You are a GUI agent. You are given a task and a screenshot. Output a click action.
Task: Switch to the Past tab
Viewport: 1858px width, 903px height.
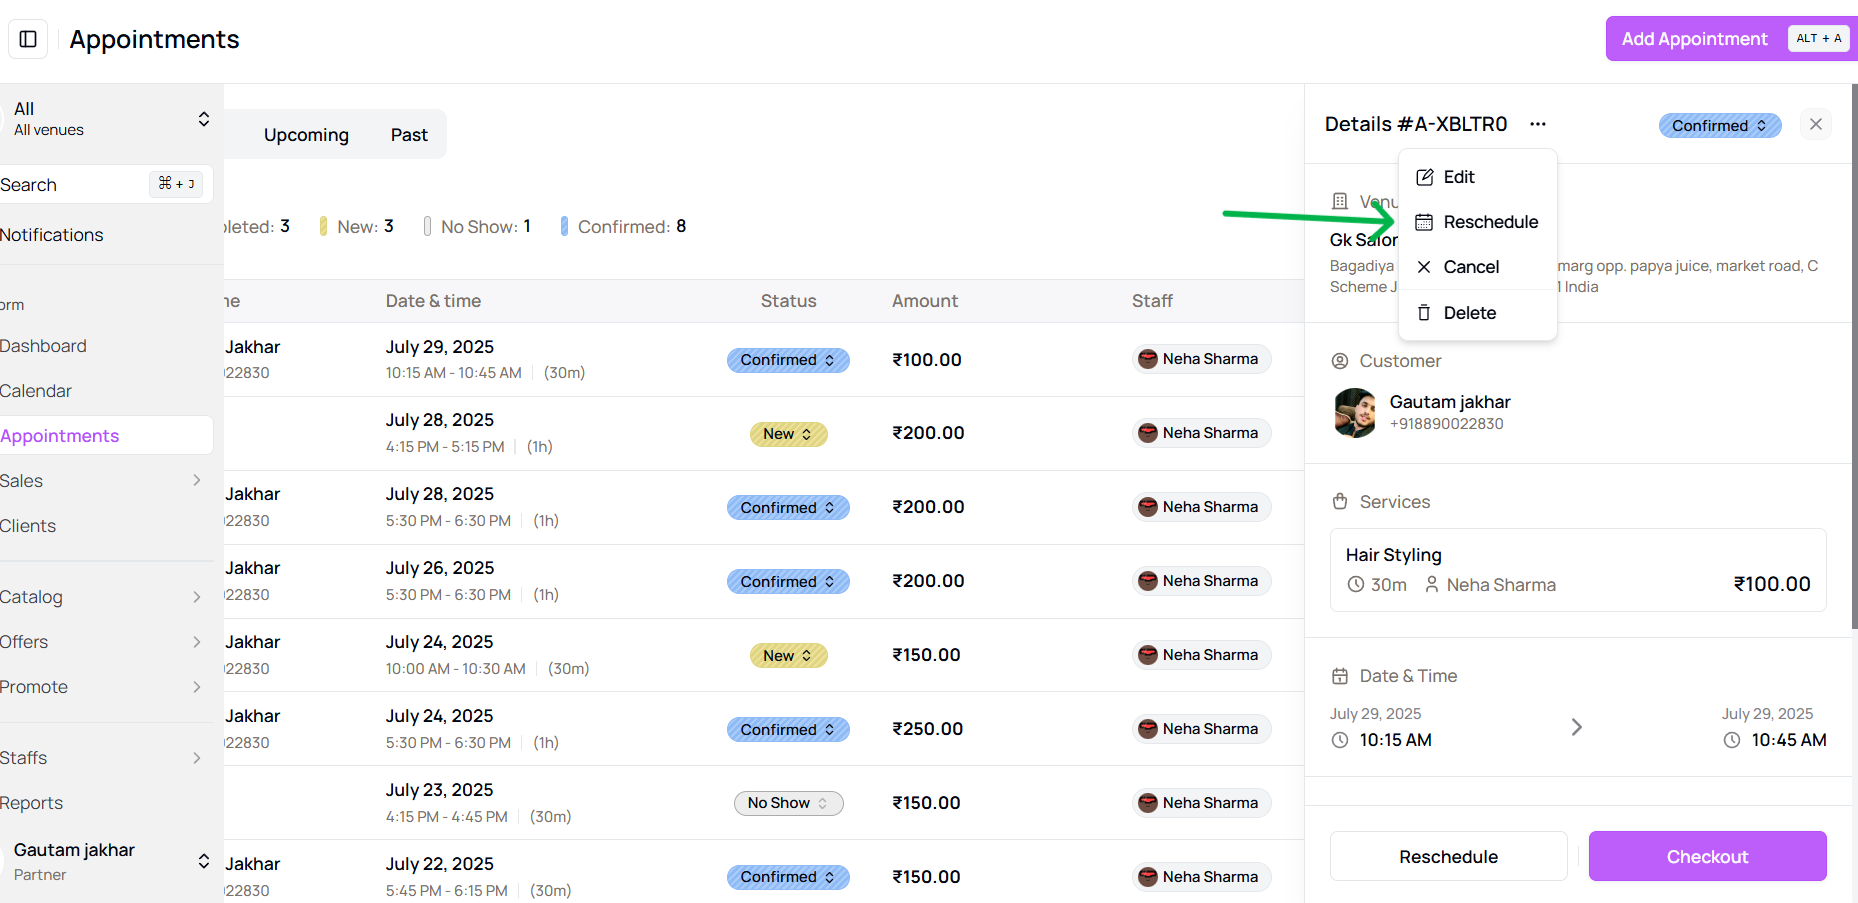409,135
